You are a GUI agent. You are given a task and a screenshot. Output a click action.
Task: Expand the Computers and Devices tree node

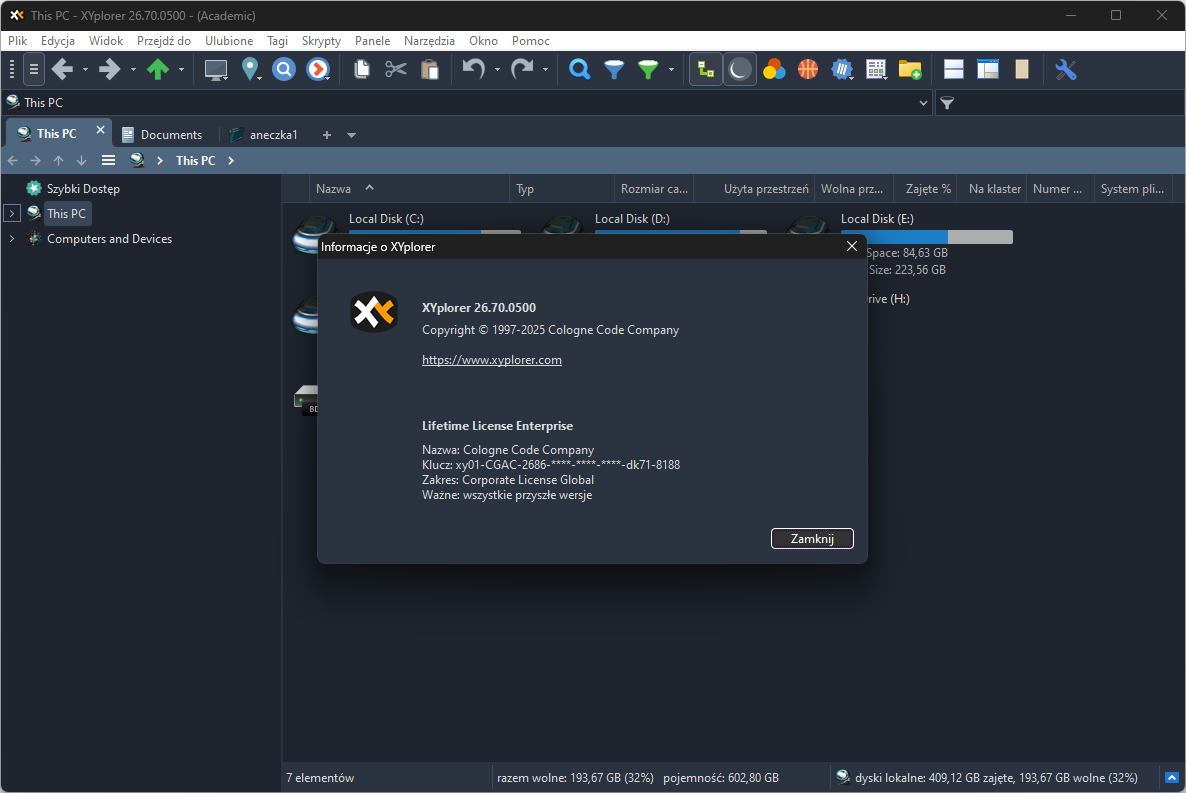tap(12, 238)
